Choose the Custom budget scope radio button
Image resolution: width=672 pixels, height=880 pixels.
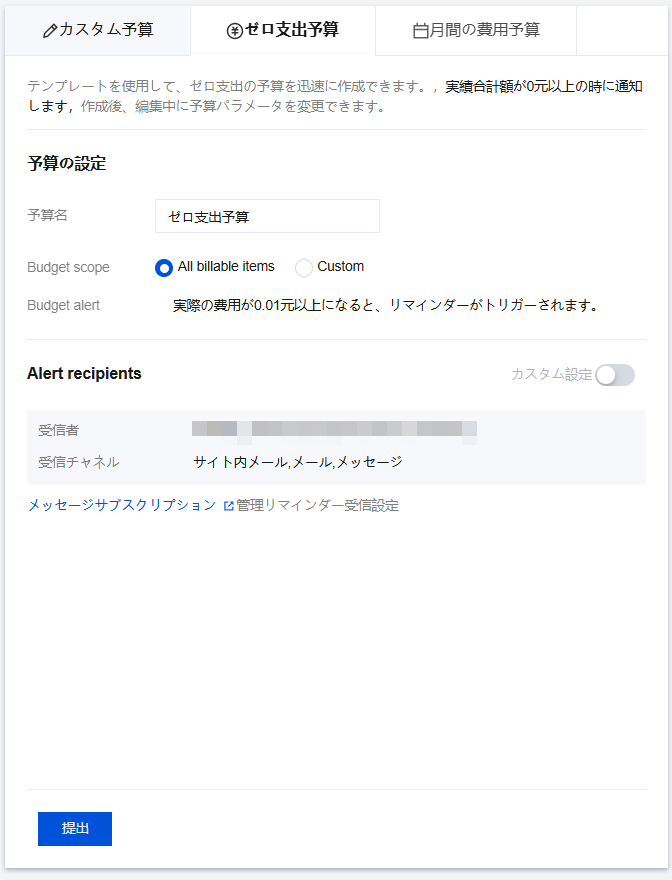[304, 268]
